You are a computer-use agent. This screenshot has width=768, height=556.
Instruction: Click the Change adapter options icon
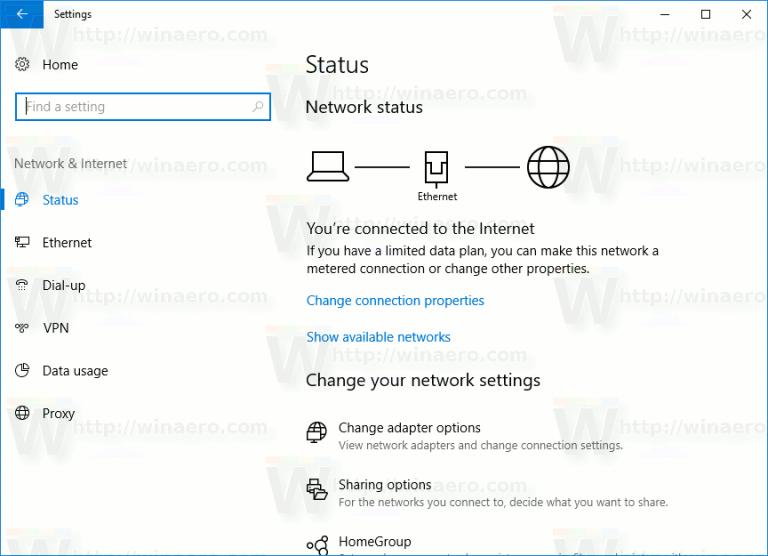tap(317, 433)
